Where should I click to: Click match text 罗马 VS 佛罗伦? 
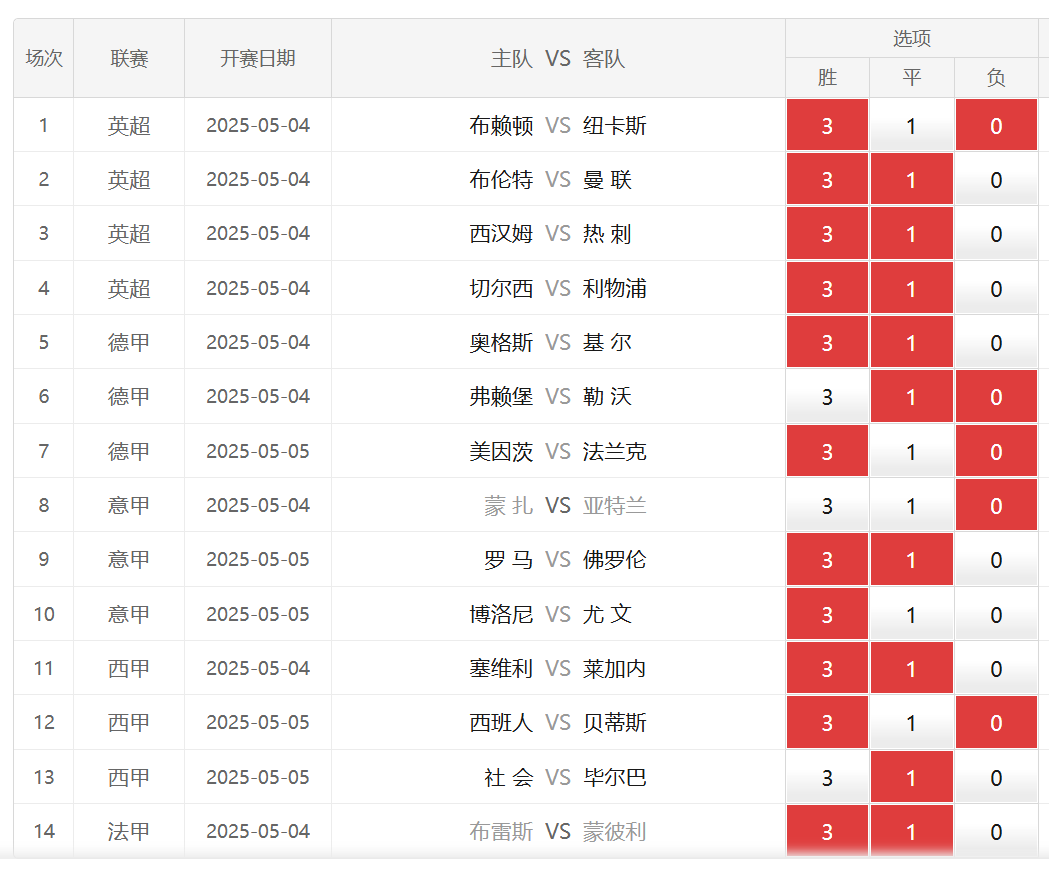(x=565, y=559)
